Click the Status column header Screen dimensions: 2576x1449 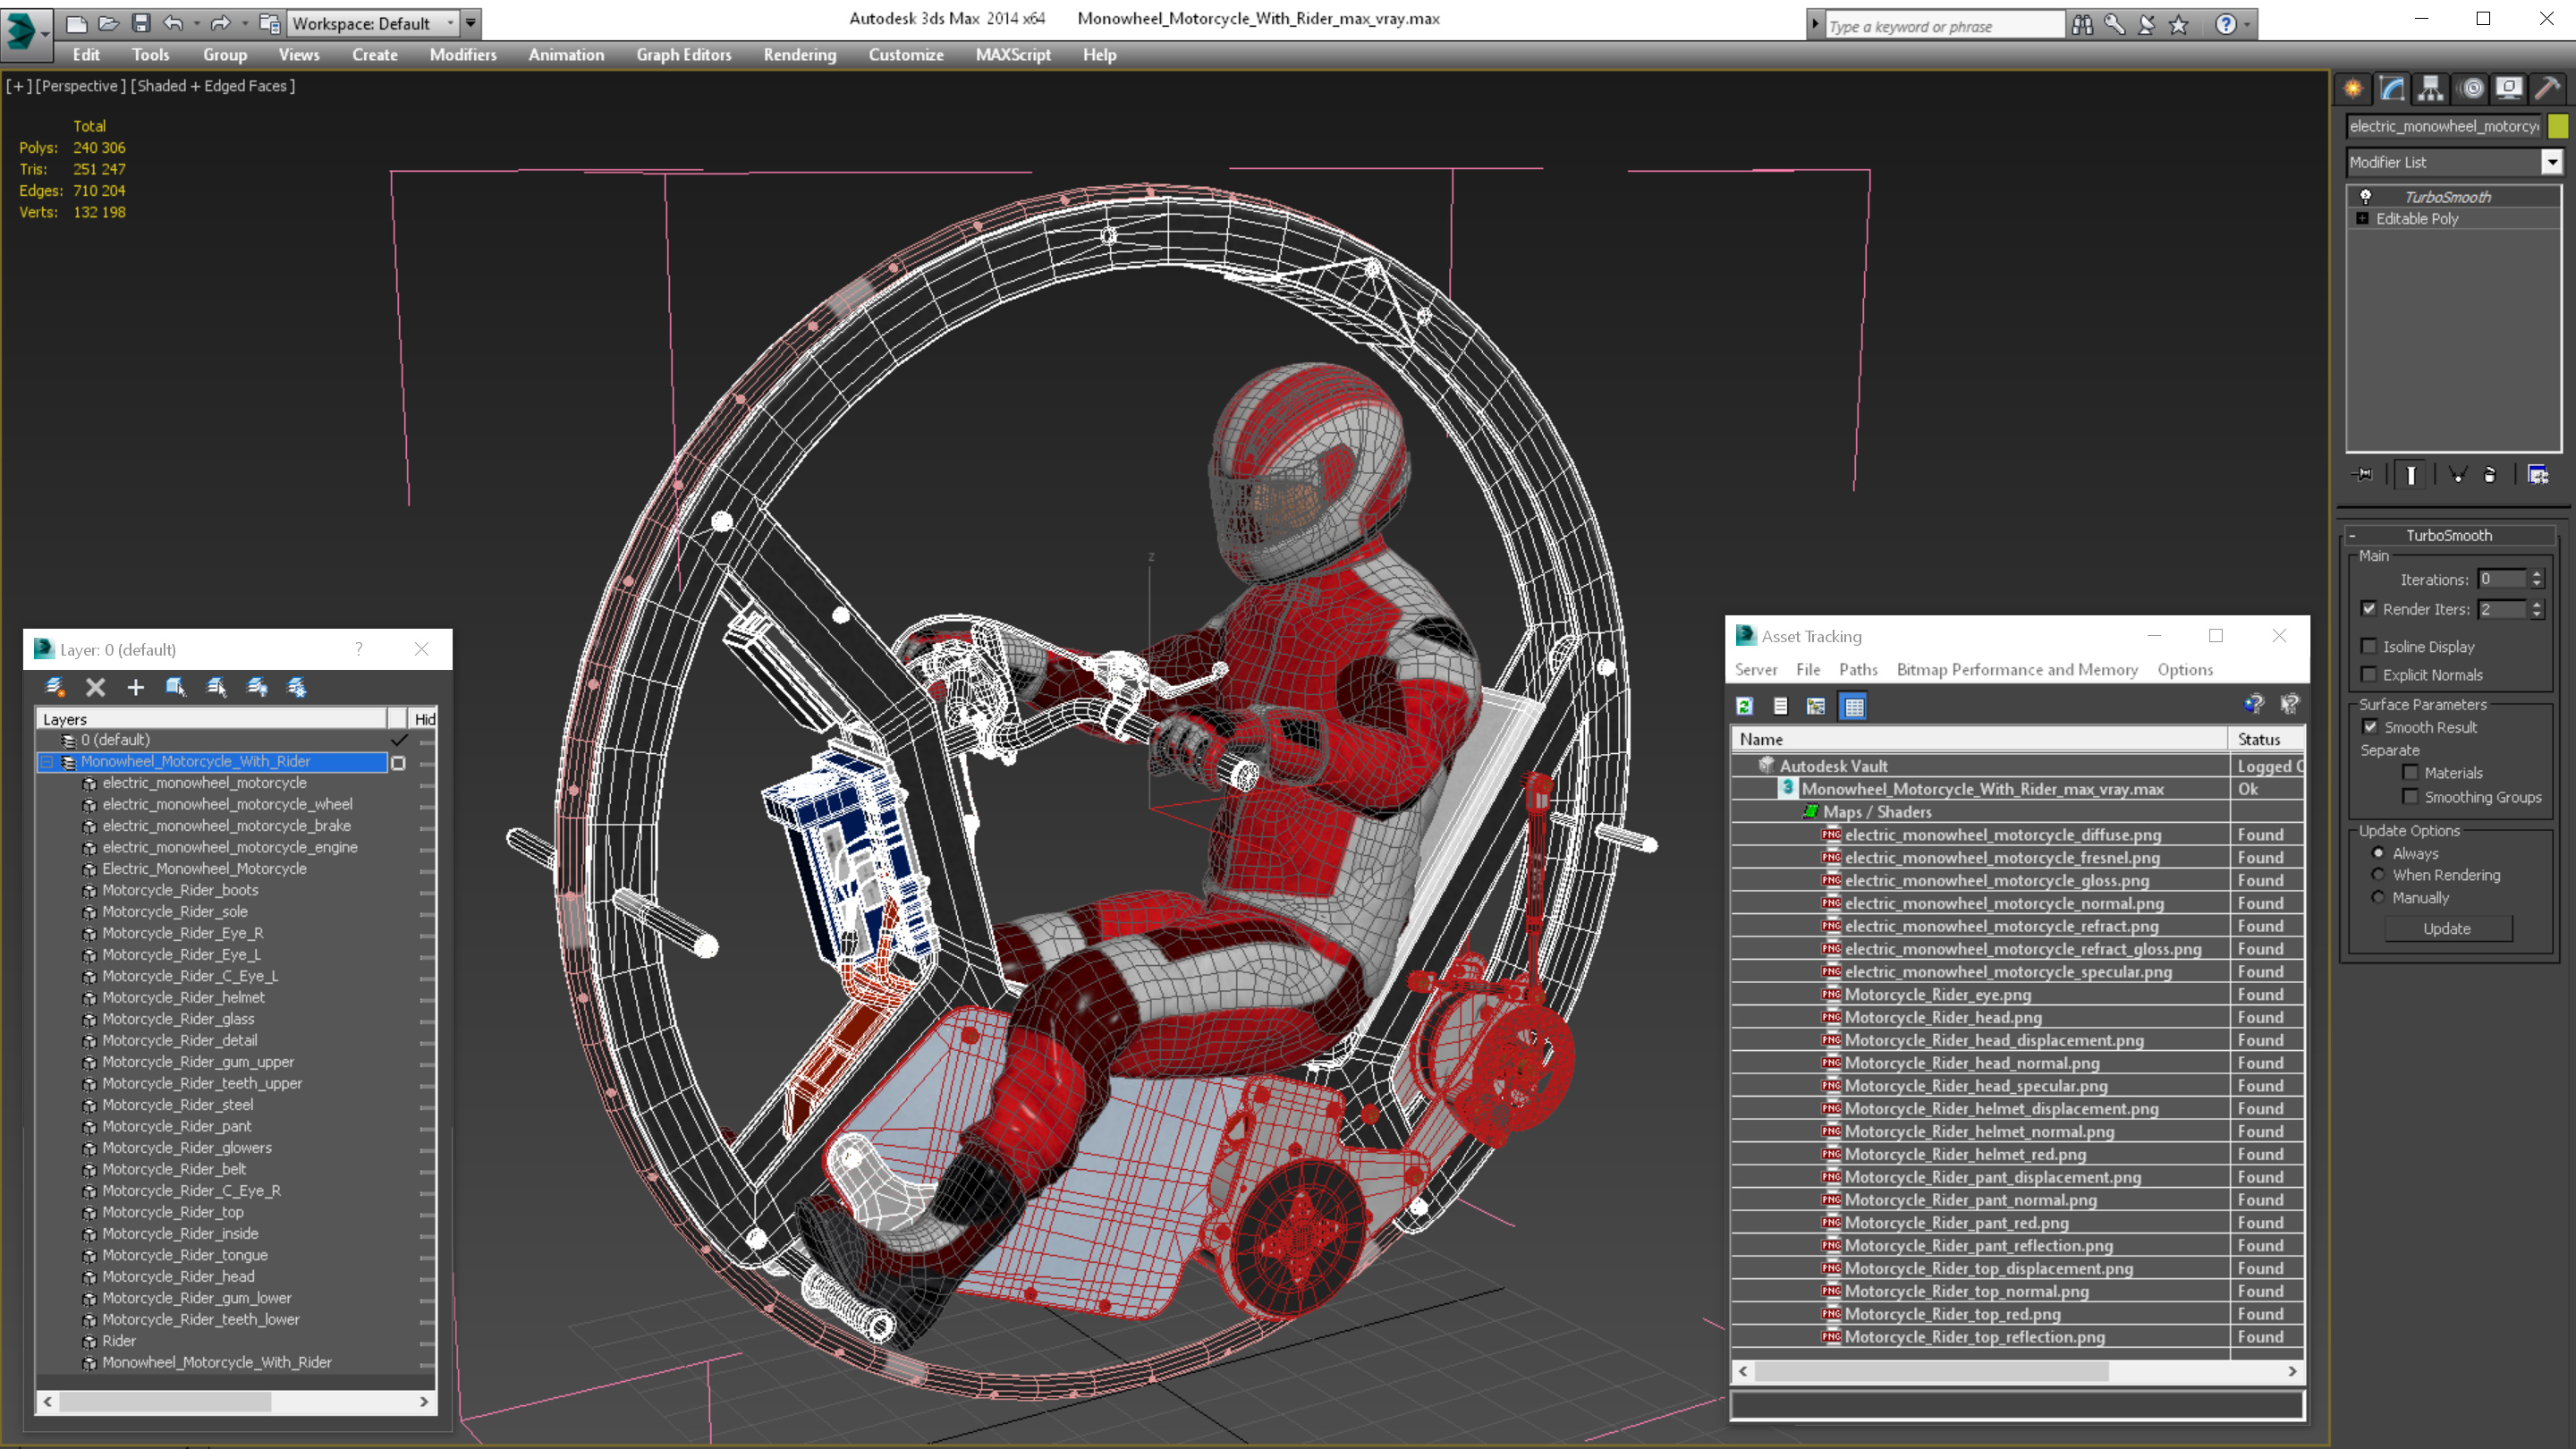(x=2266, y=739)
